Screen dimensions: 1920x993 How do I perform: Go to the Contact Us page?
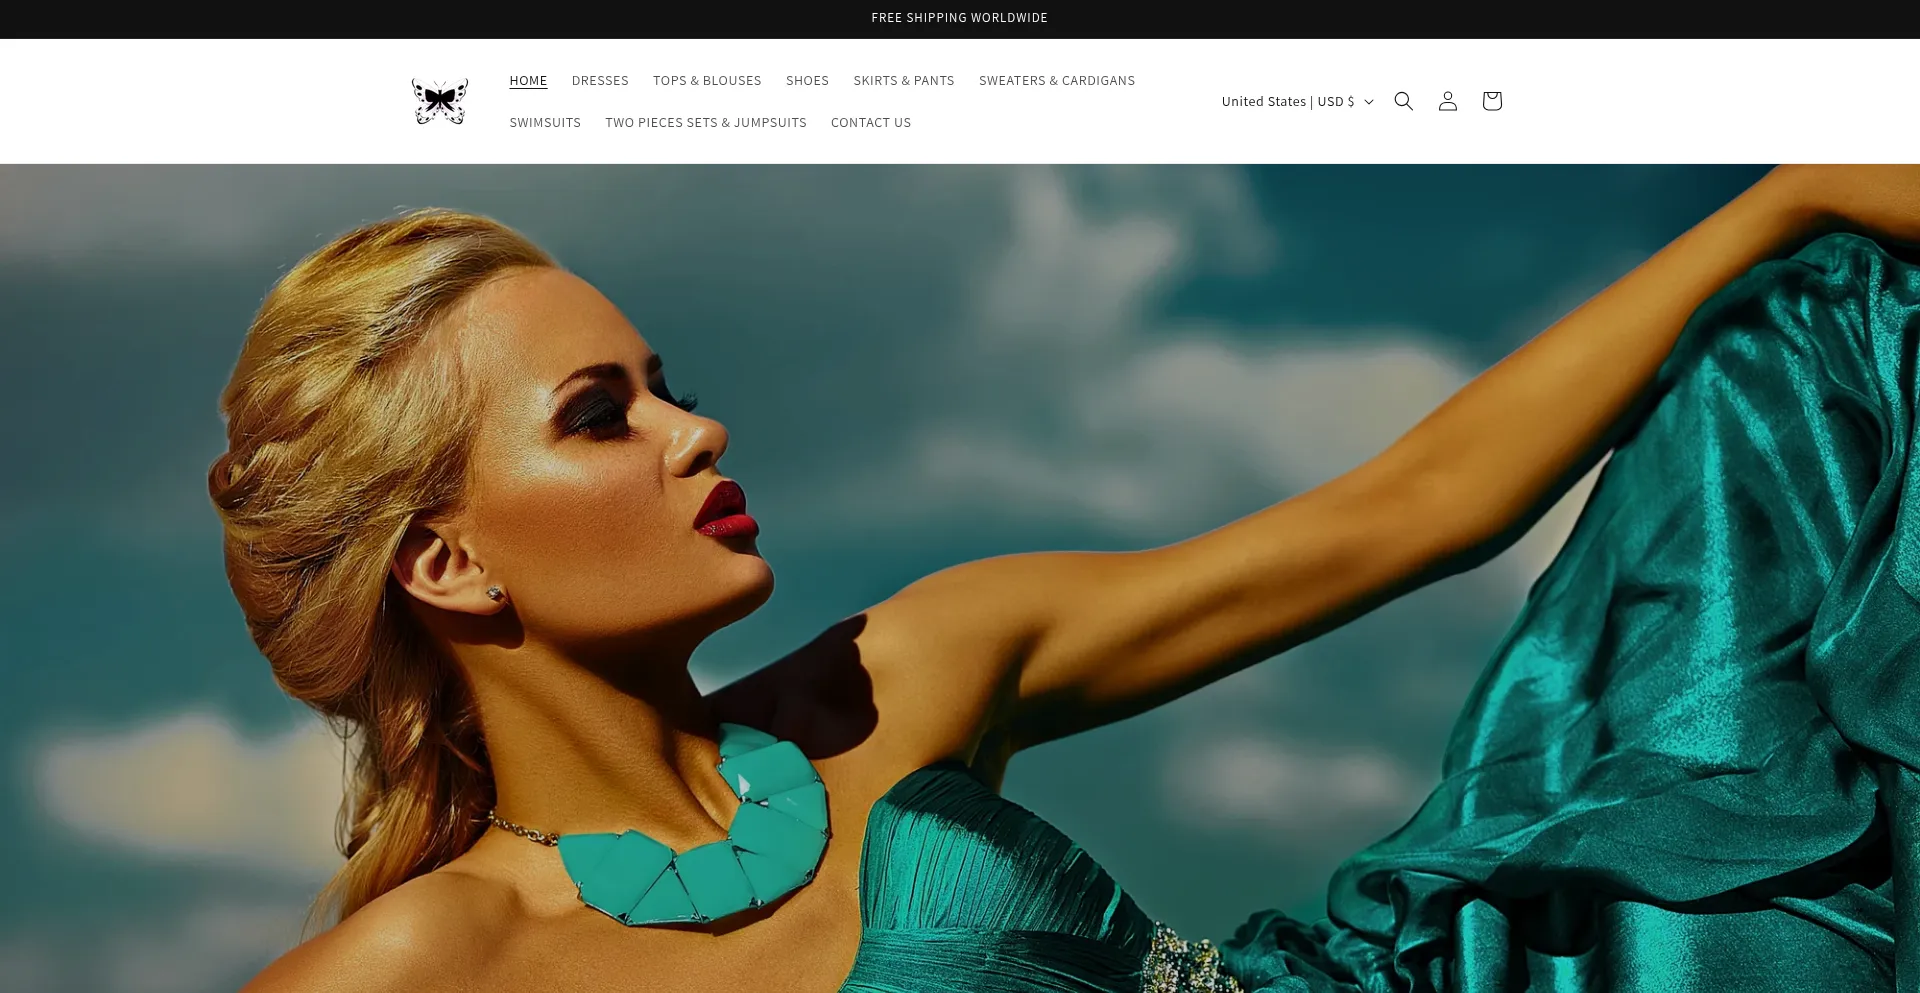click(871, 123)
